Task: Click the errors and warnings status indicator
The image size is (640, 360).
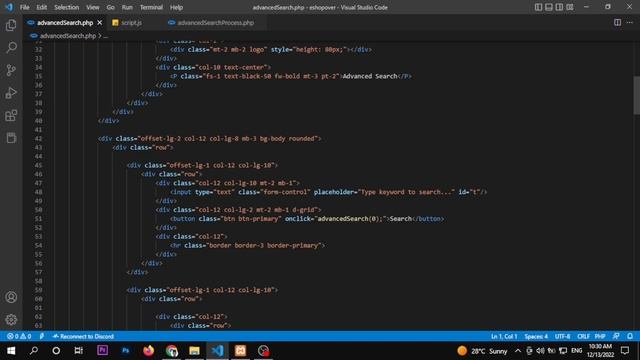Action: point(19,336)
